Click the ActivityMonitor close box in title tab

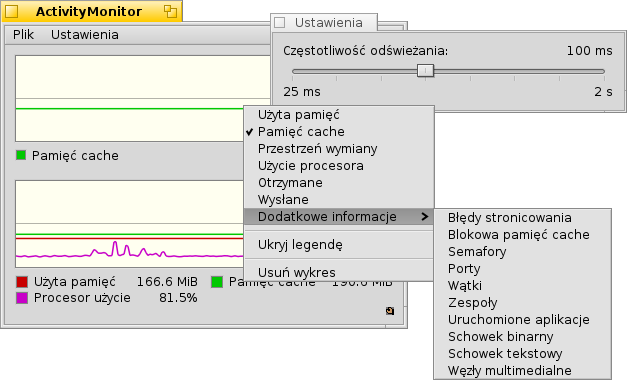12,12
